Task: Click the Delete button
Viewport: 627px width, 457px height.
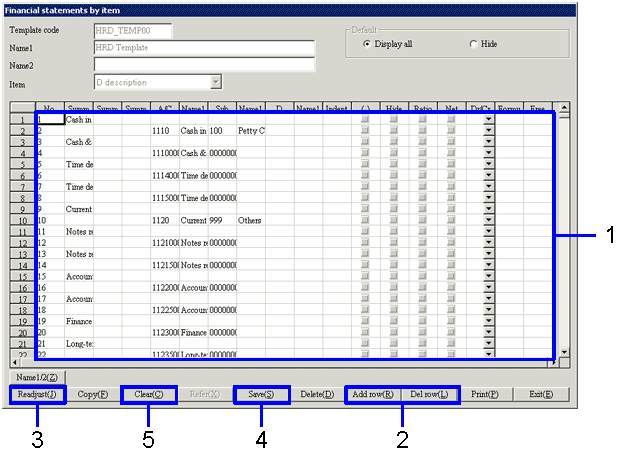Action: click(316, 394)
